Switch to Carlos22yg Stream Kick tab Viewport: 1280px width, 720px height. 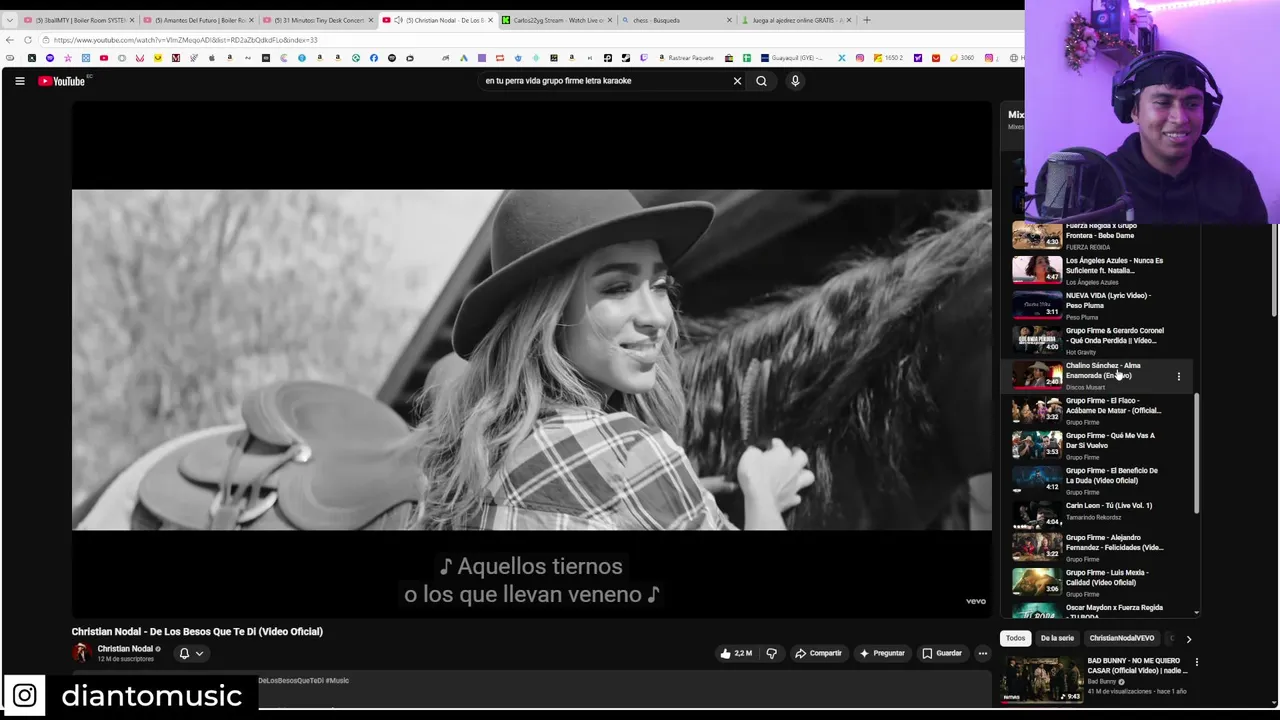[558, 20]
